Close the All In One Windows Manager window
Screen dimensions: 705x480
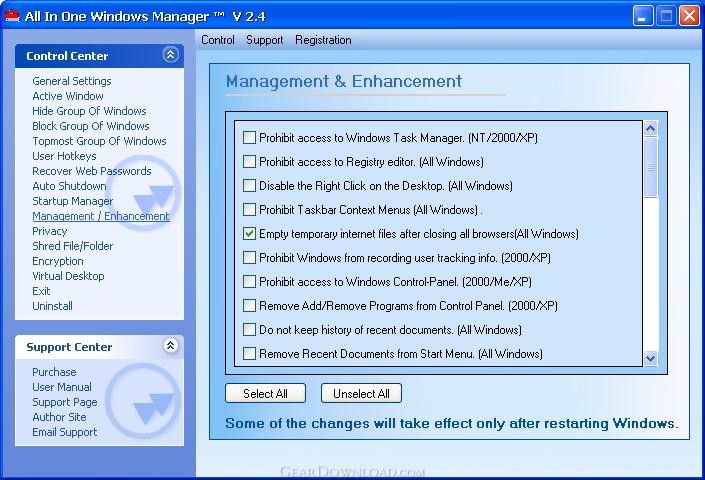pyautogui.click(x=689, y=16)
